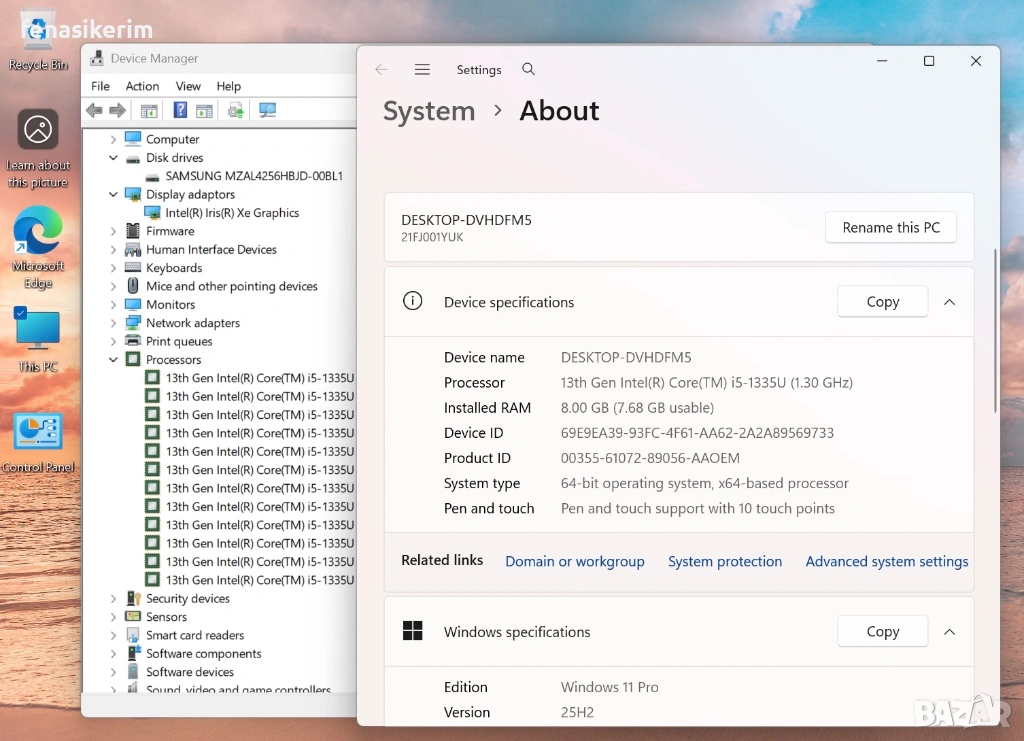Open the Advanced system settings link

click(887, 562)
